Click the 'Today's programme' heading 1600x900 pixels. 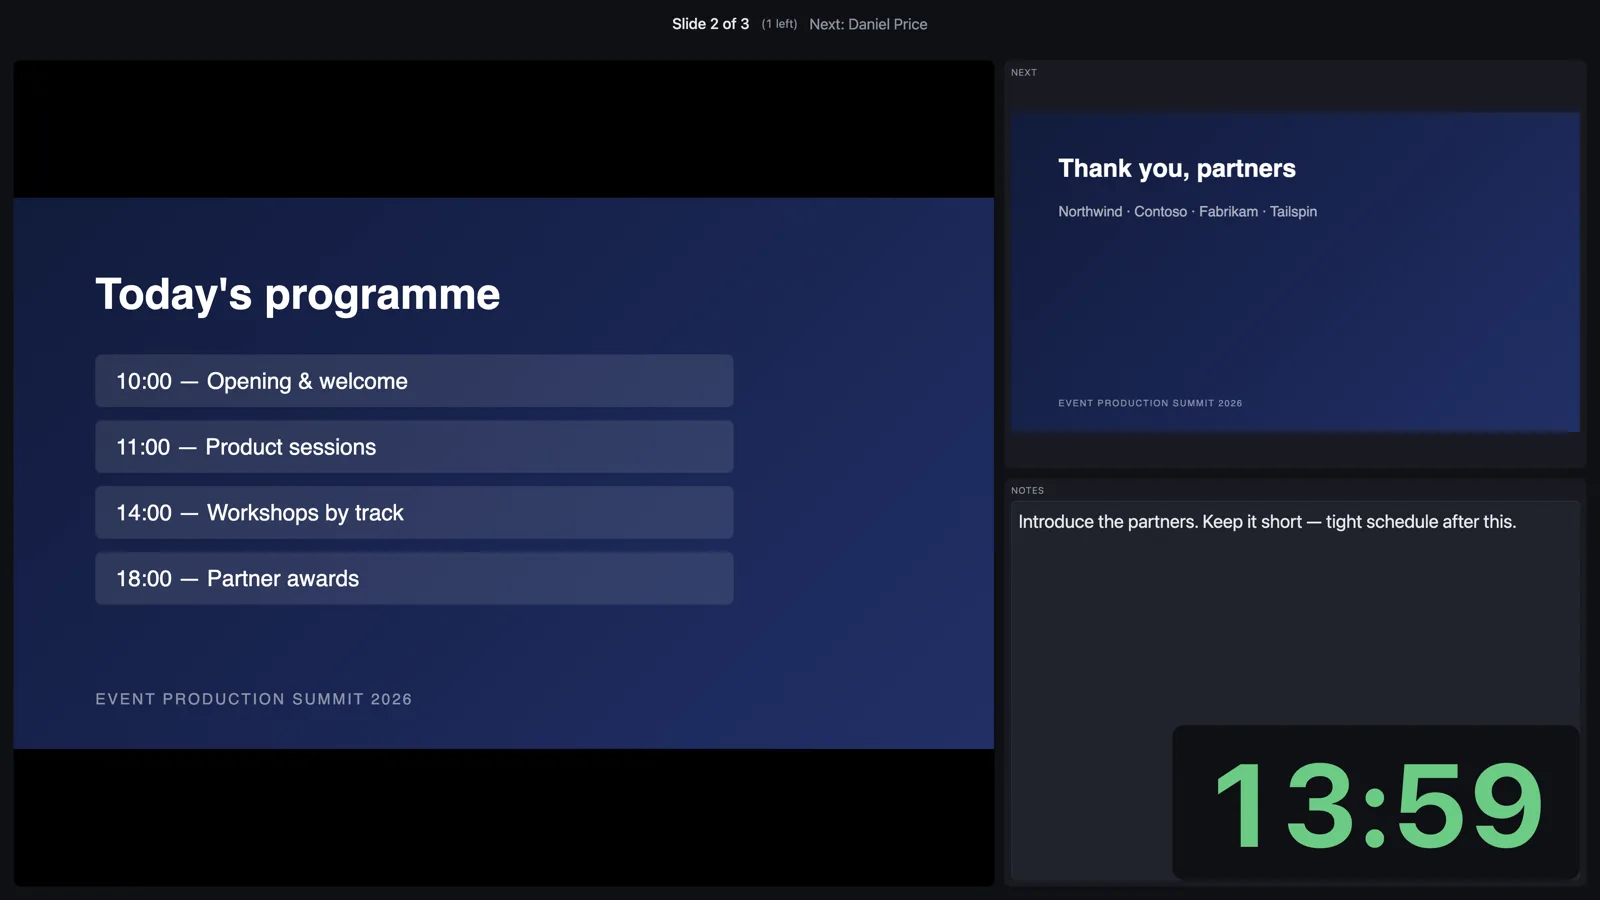pyautogui.click(x=298, y=295)
